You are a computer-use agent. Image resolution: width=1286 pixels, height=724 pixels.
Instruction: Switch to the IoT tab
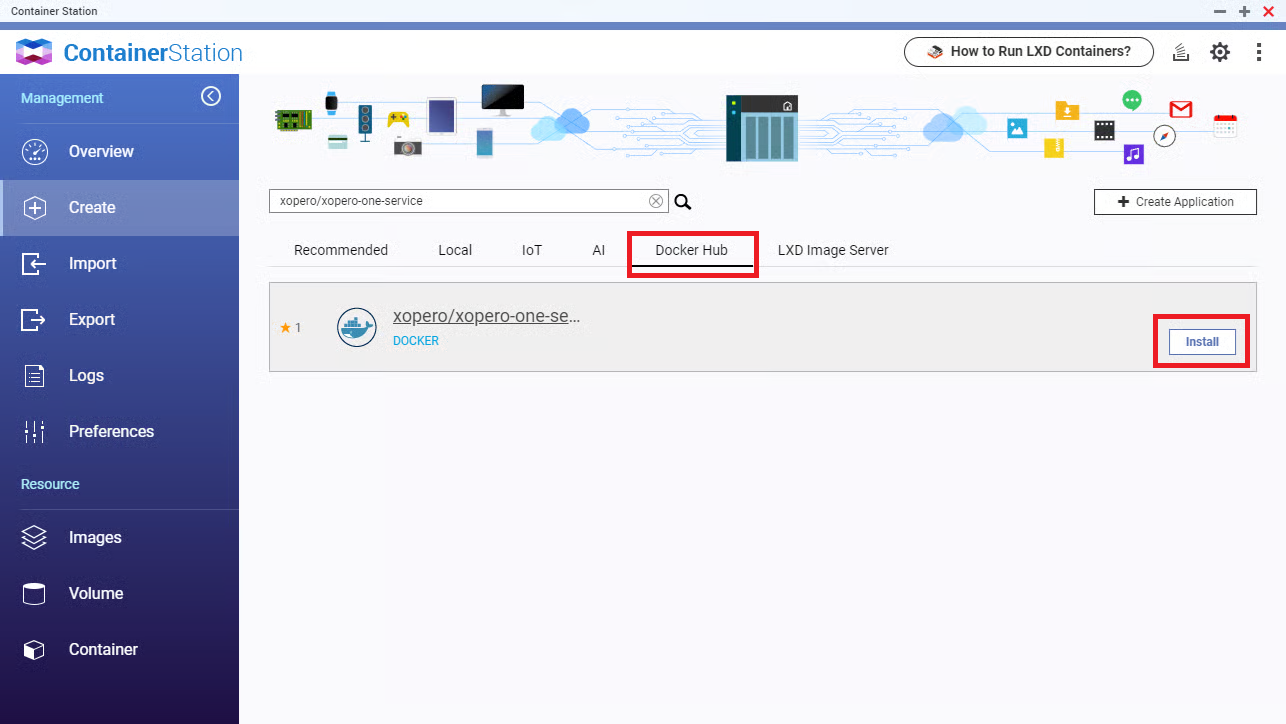pos(532,250)
